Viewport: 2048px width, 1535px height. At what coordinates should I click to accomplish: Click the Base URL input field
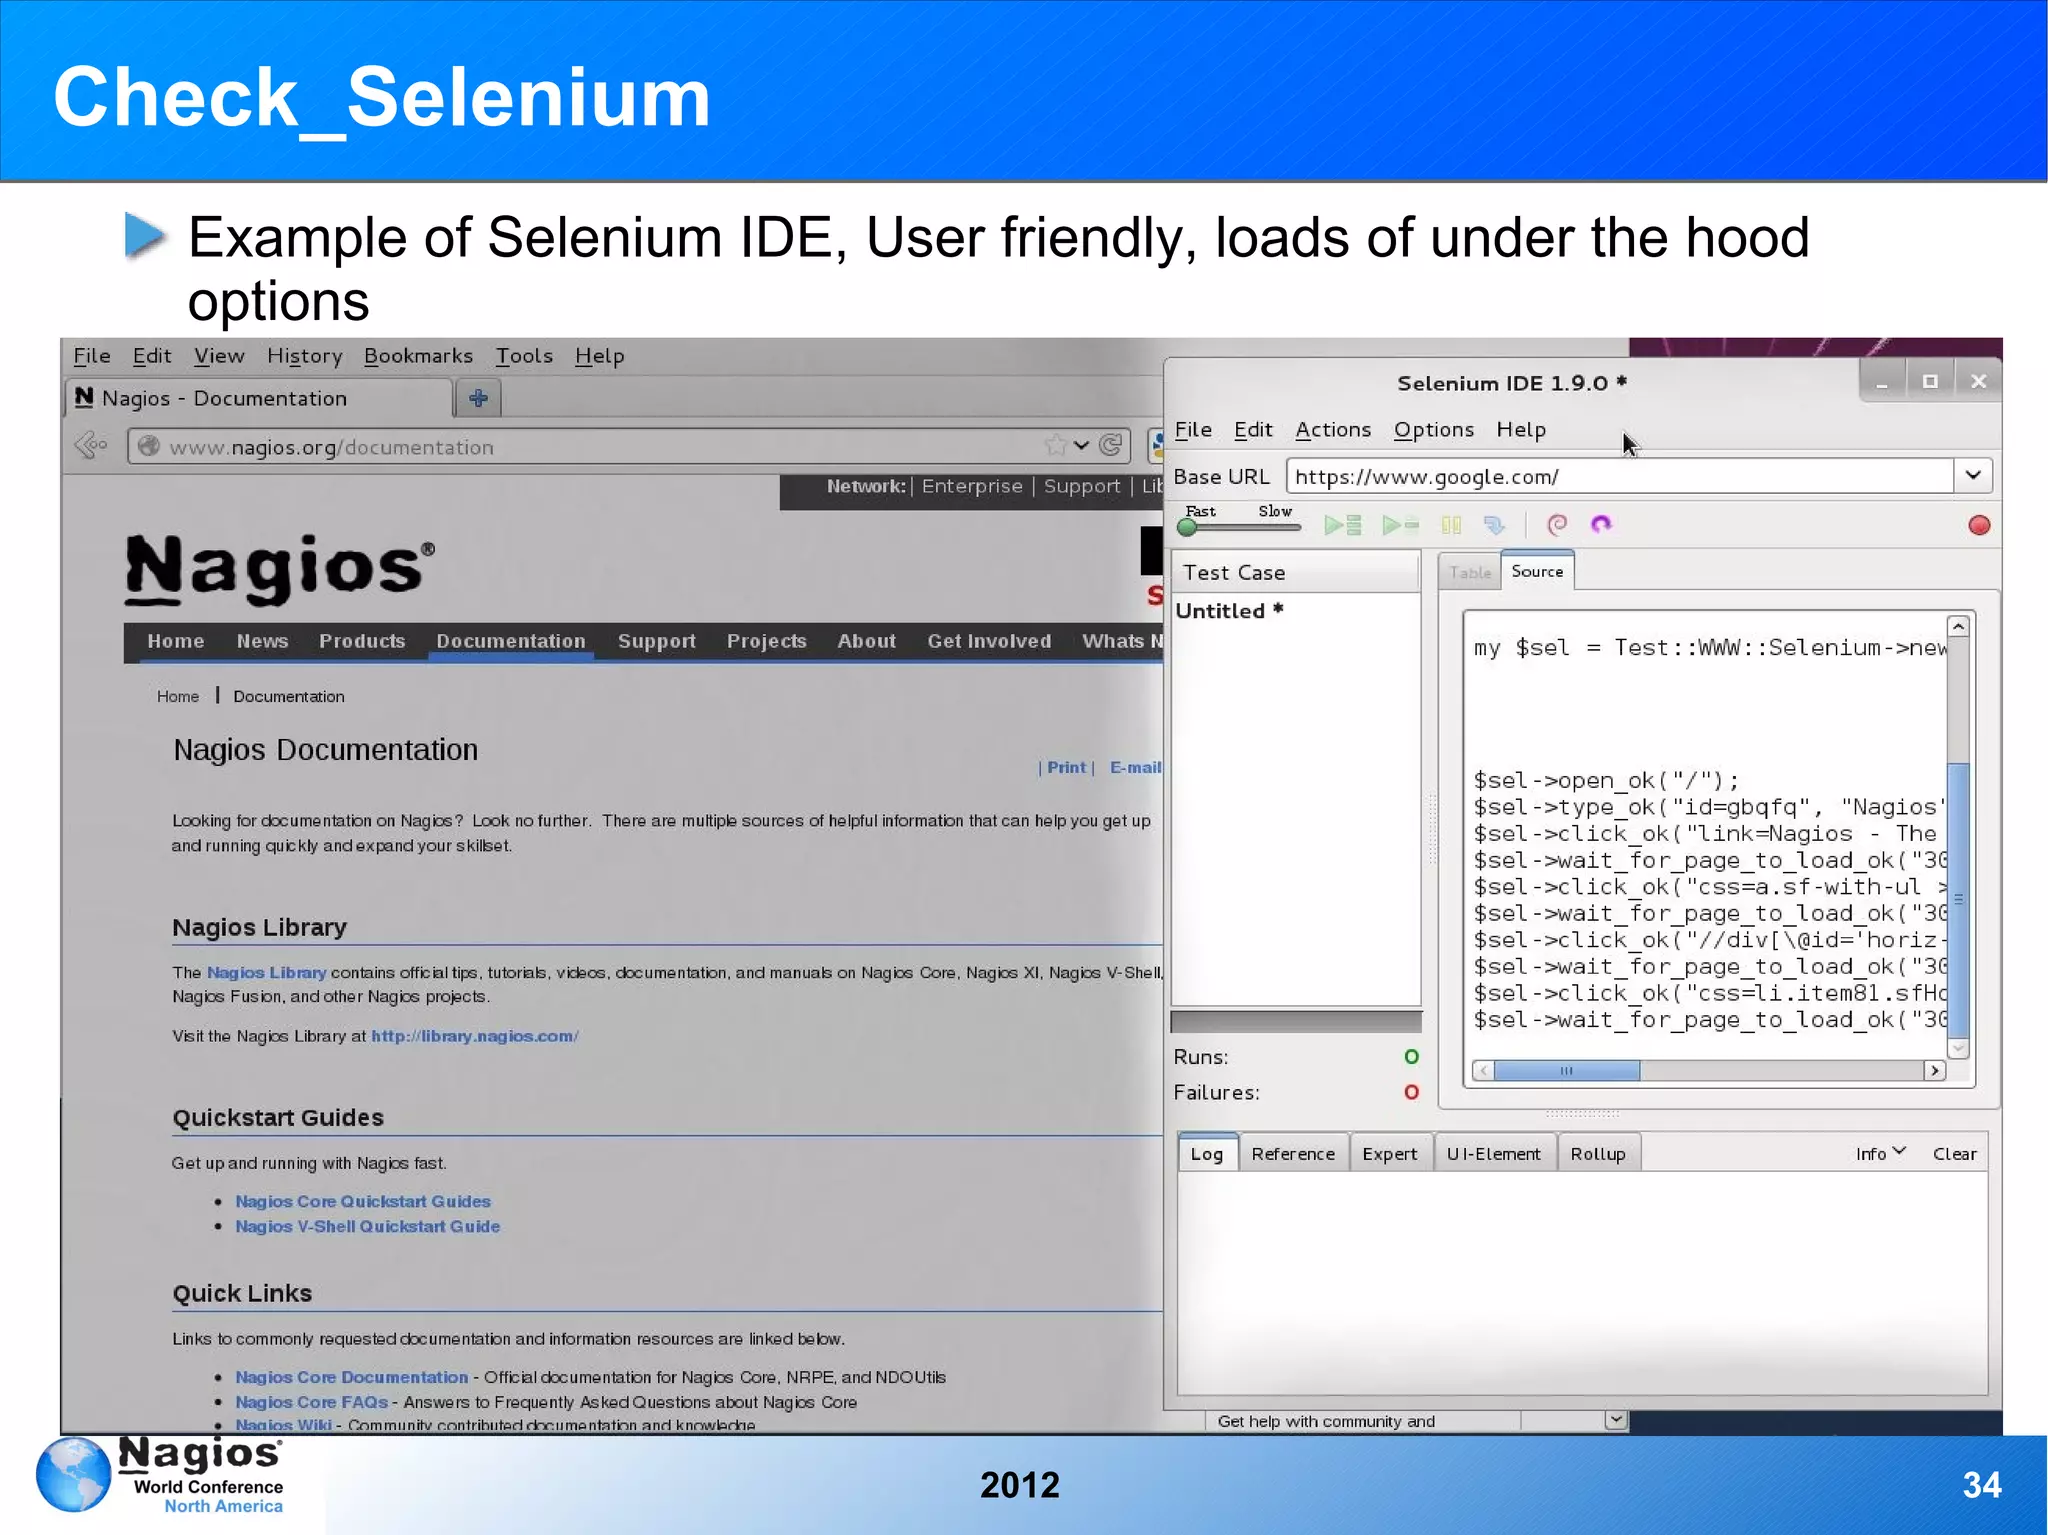(1620, 476)
